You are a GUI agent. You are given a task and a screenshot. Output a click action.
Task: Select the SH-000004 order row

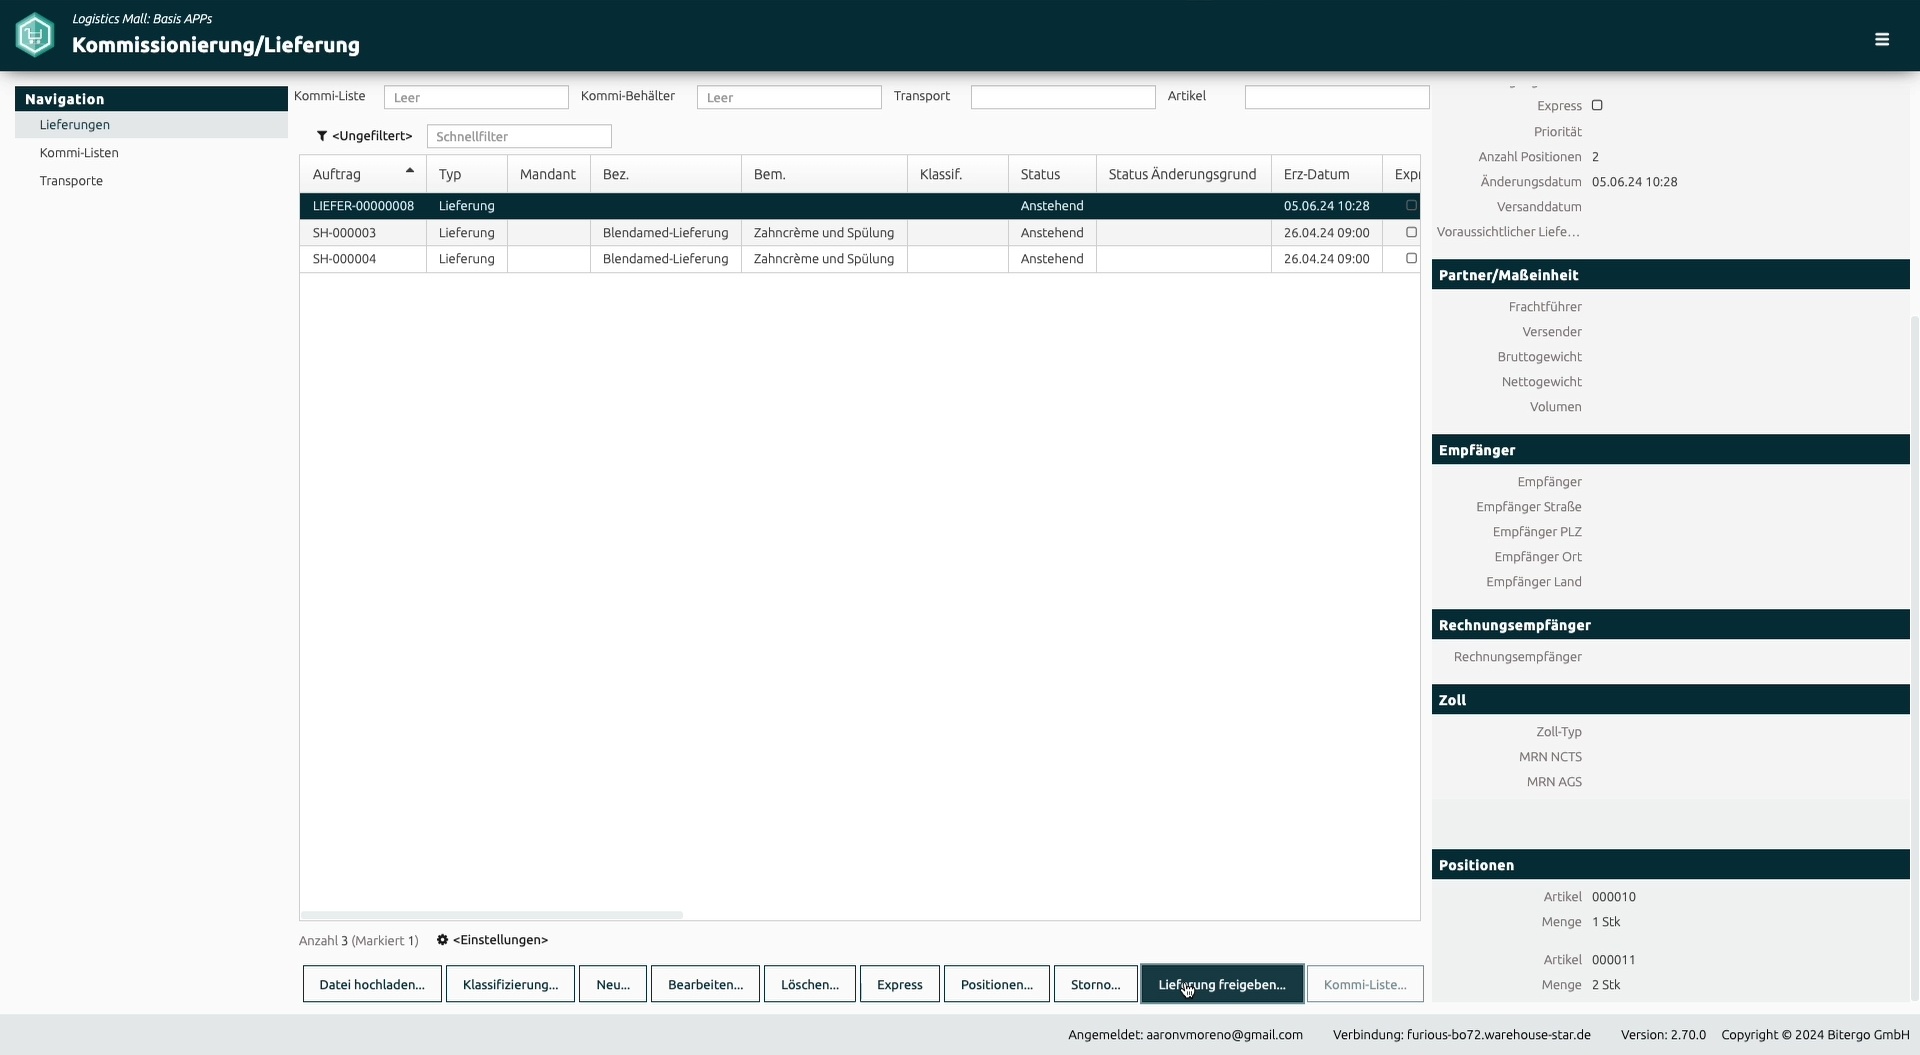(x=860, y=258)
